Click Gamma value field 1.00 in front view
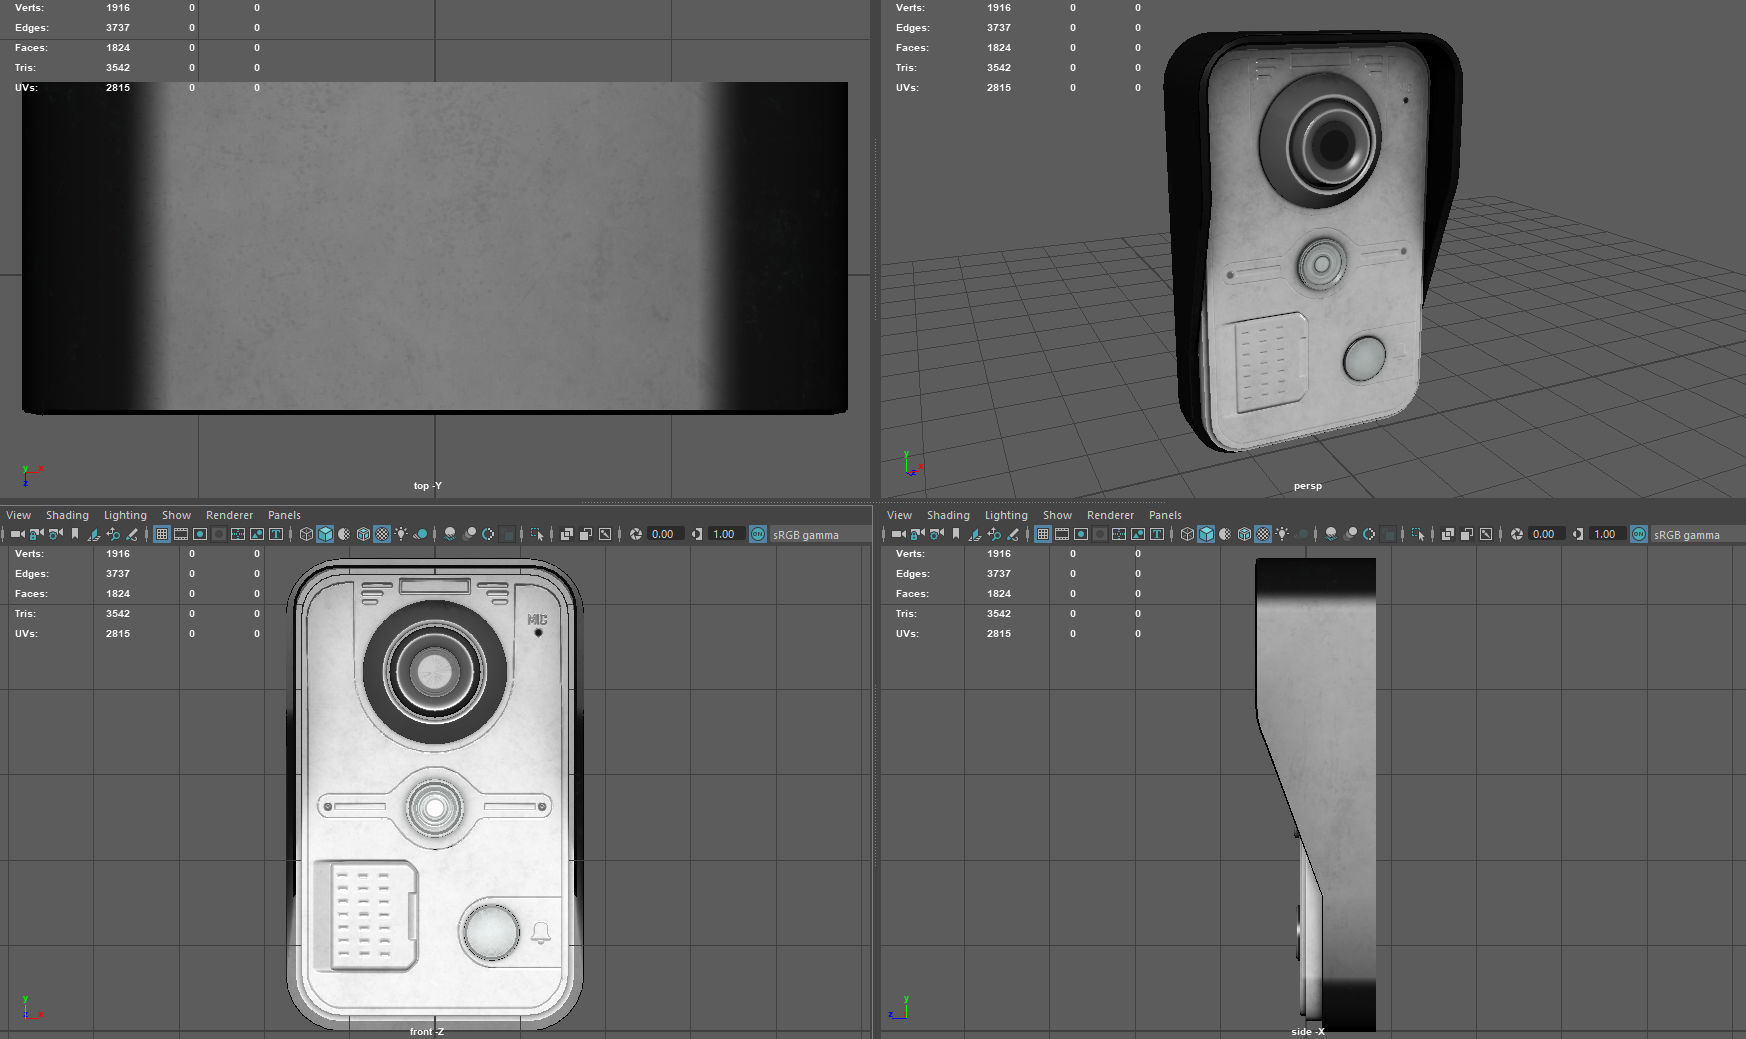1746x1039 pixels. click(x=727, y=534)
